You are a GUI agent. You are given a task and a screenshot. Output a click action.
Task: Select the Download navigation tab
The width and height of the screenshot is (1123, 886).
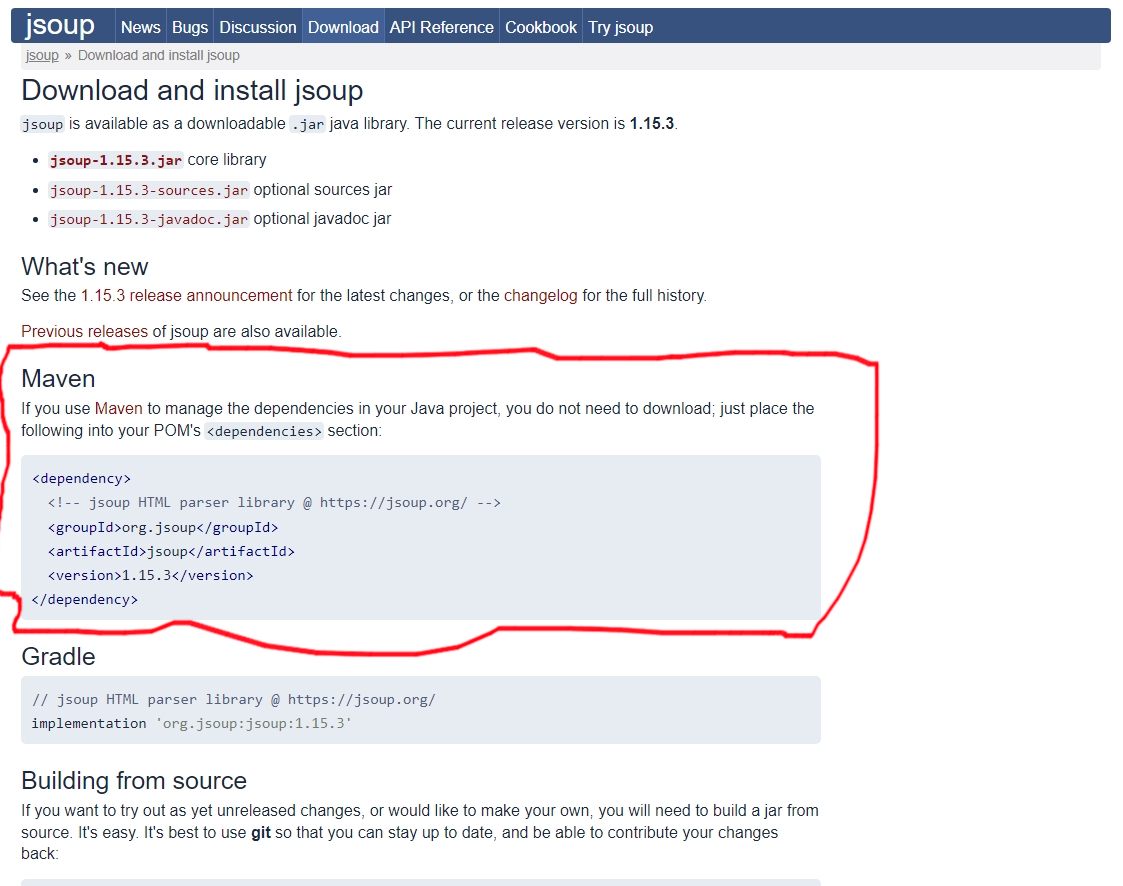343,27
